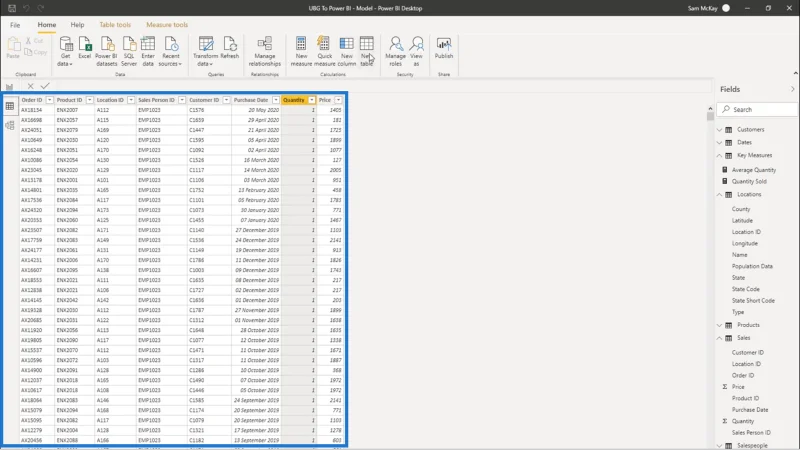Select Average Quantity measure

[754, 170]
